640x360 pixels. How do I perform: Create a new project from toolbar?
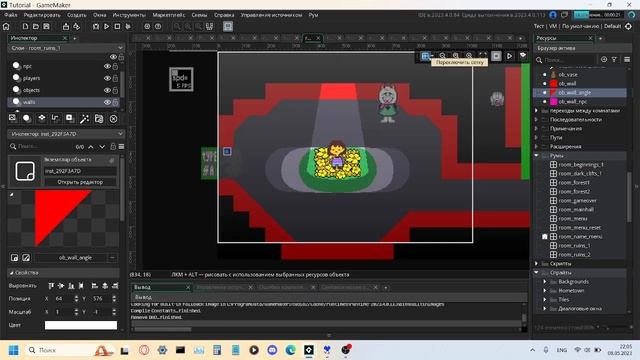coord(25,27)
